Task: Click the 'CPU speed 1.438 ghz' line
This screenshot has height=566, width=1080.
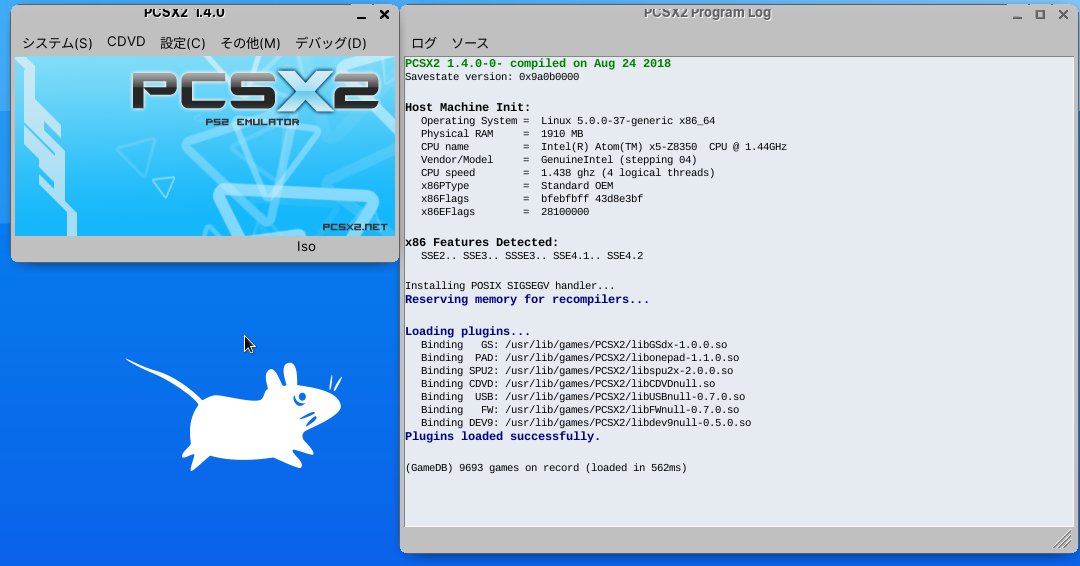Action: (x=568, y=173)
